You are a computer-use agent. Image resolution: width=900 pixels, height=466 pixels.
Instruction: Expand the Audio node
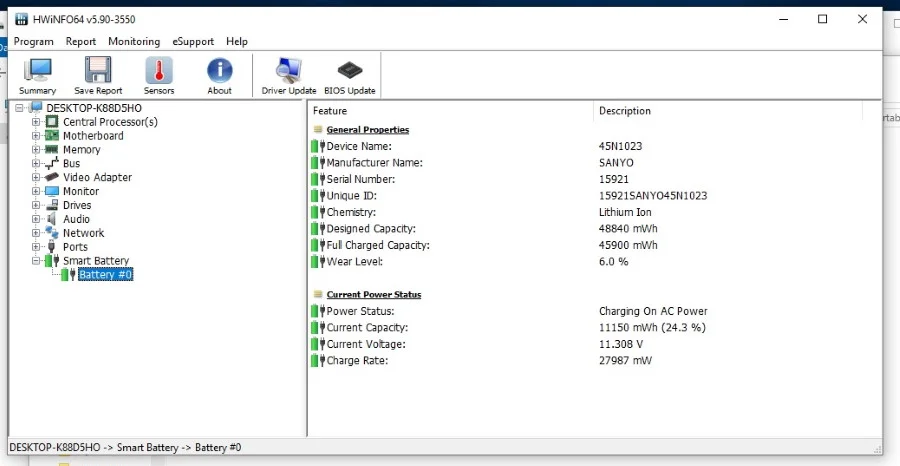click(36, 219)
